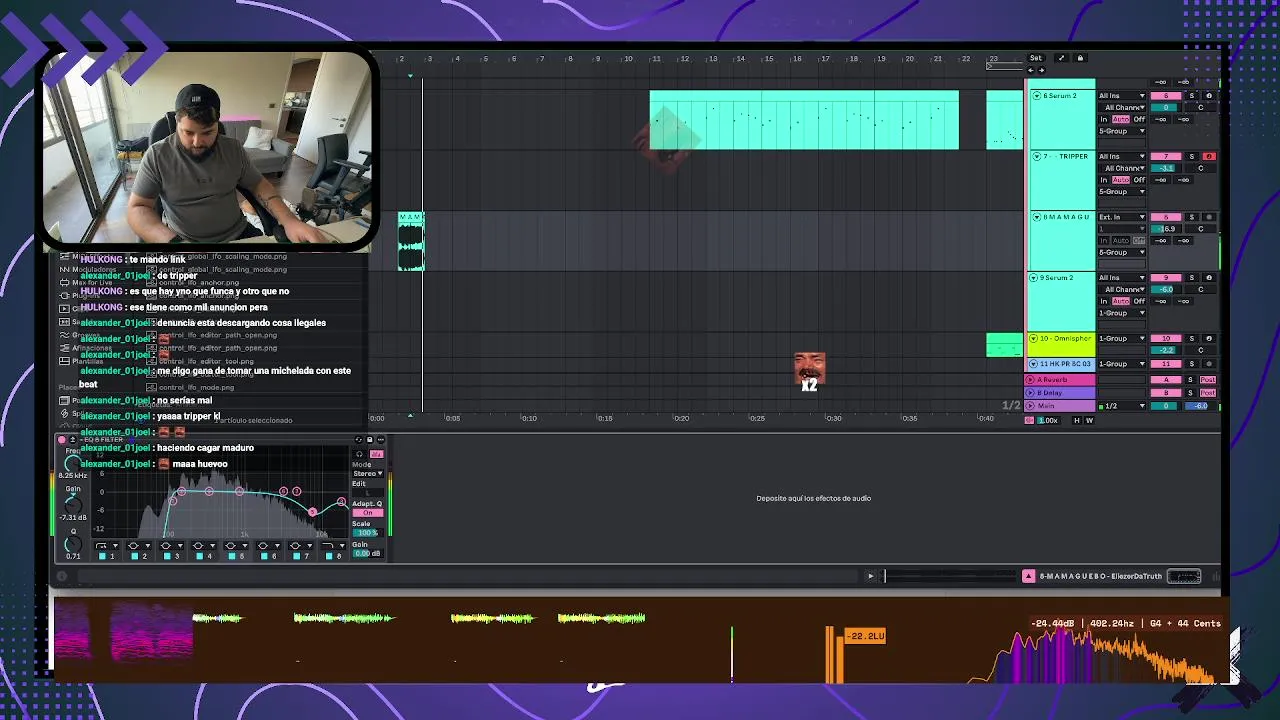Click the EQ Eight fold device icon

coord(73,440)
